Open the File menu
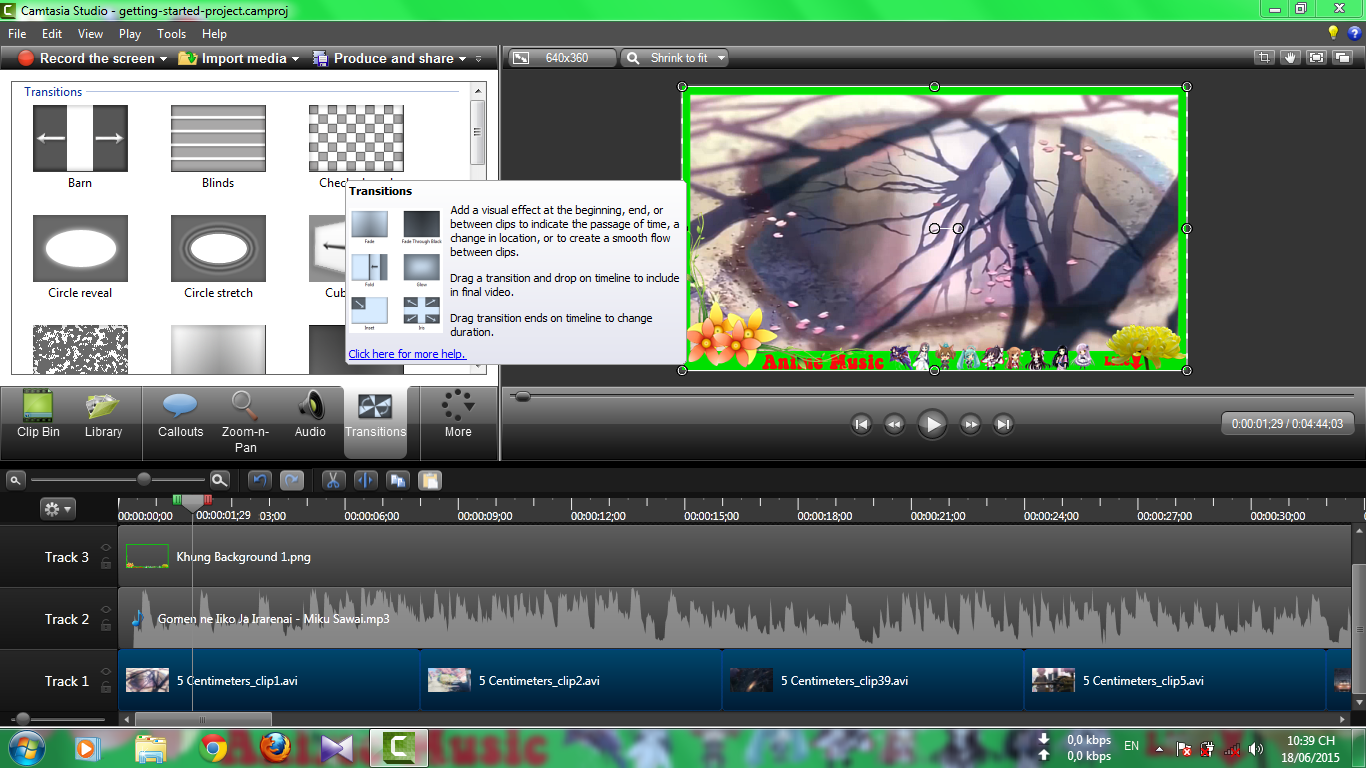 (x=17, y=34)
